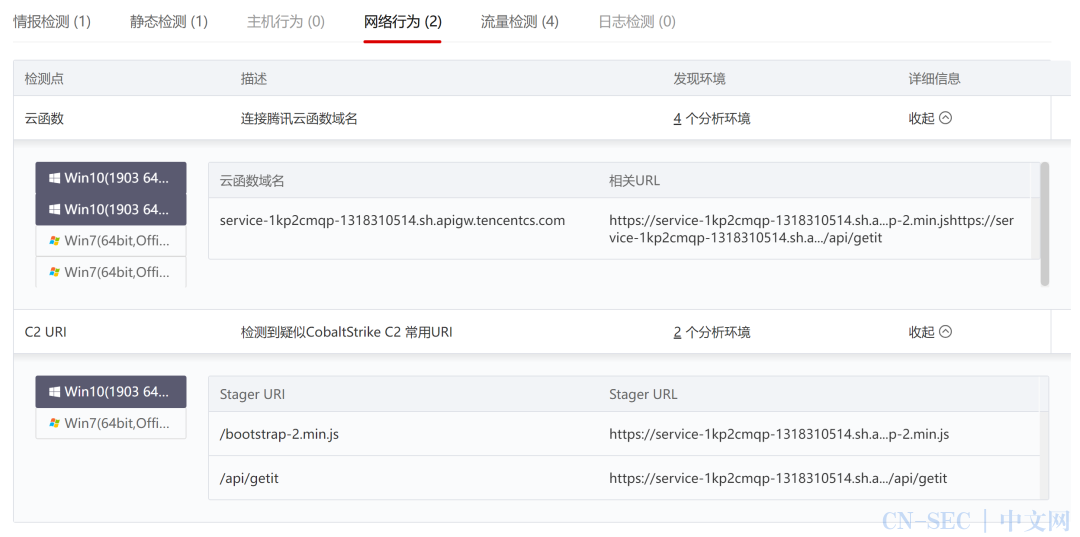Select the 网络行为 (2) tab

(x=403, y=21)
